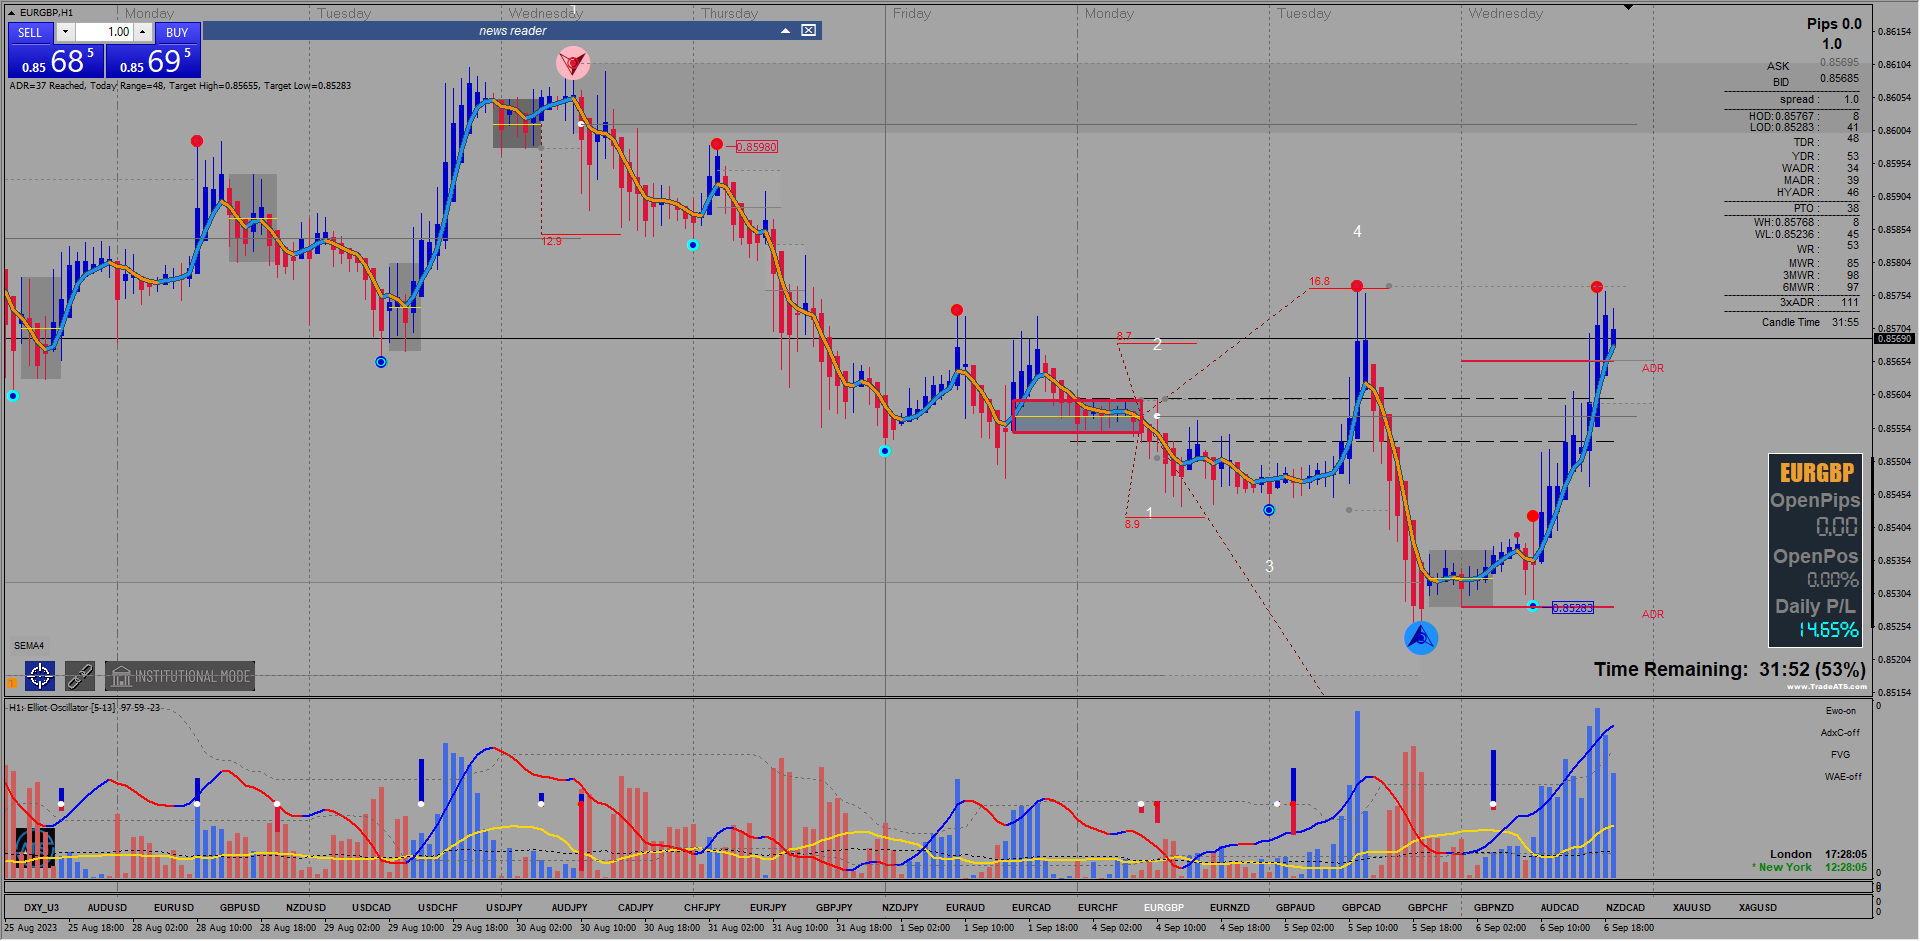Close the news reader panel

tap(808, 30)
